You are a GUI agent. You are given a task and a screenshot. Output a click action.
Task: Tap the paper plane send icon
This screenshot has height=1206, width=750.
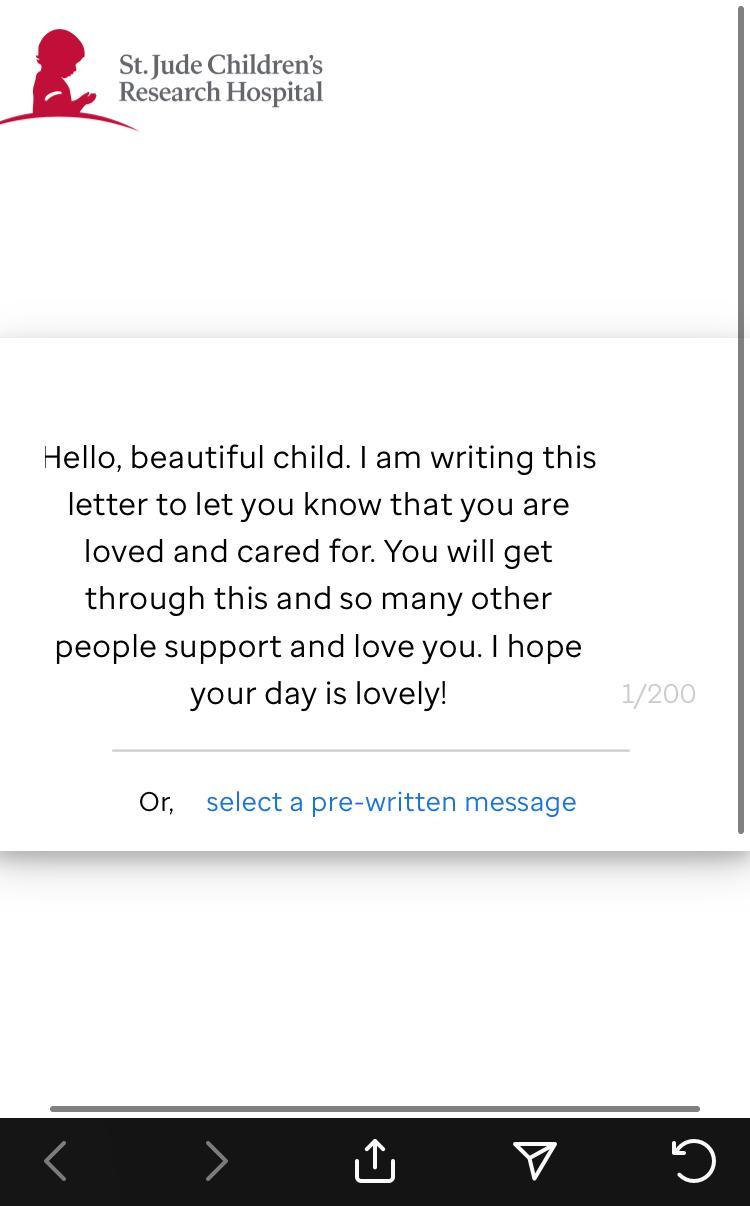tap(535, 1161)
